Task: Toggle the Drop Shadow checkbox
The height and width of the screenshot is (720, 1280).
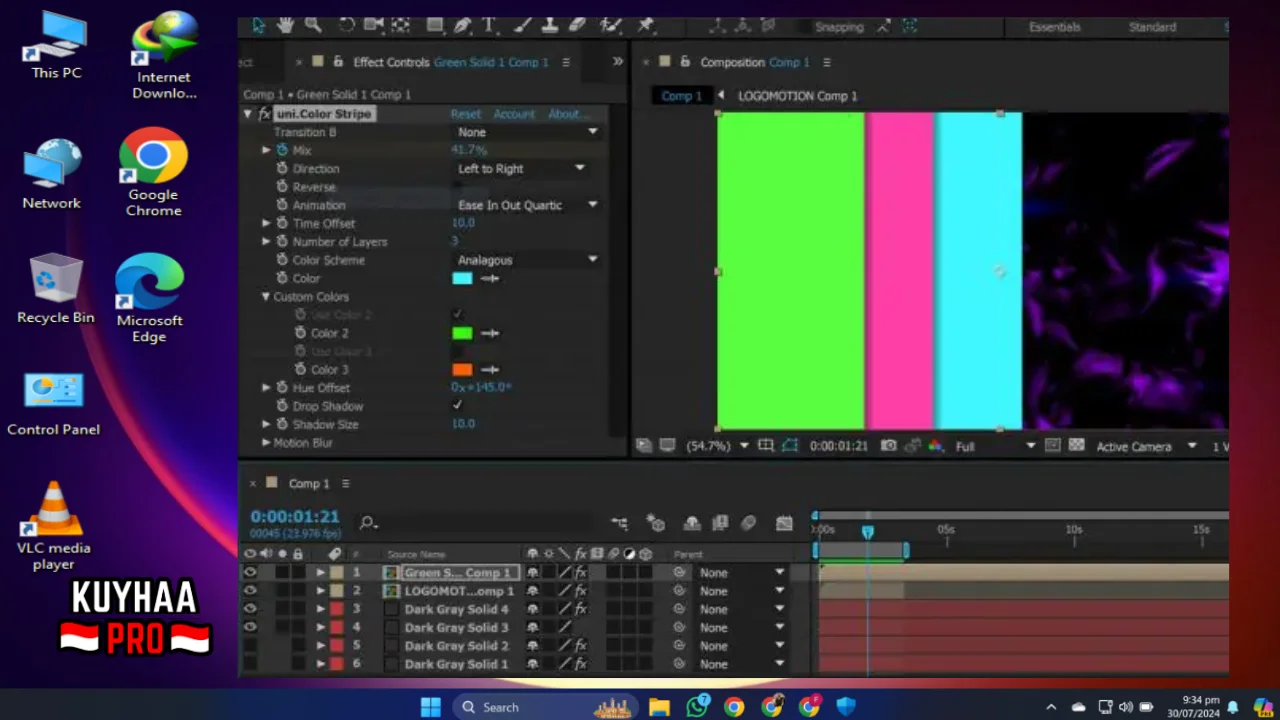Action: (x=457, y=405)
